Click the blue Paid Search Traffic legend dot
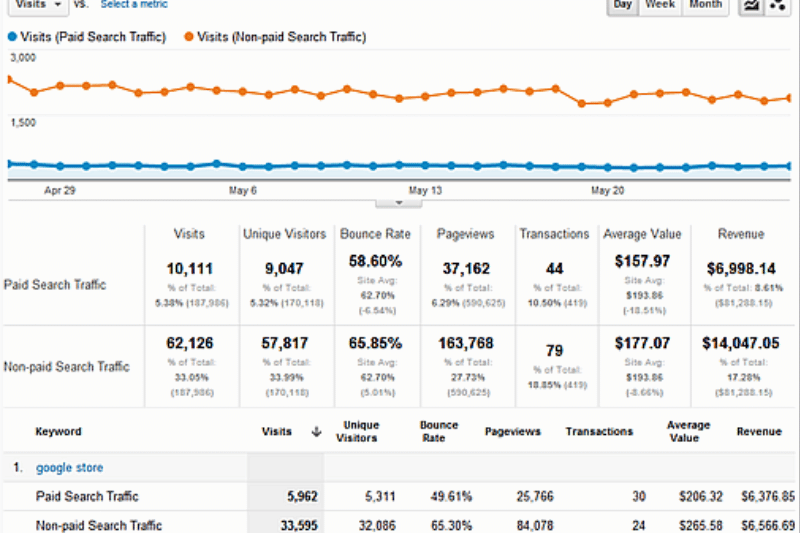The height and width of the screenshot is (533, 800). pos(12,37)
